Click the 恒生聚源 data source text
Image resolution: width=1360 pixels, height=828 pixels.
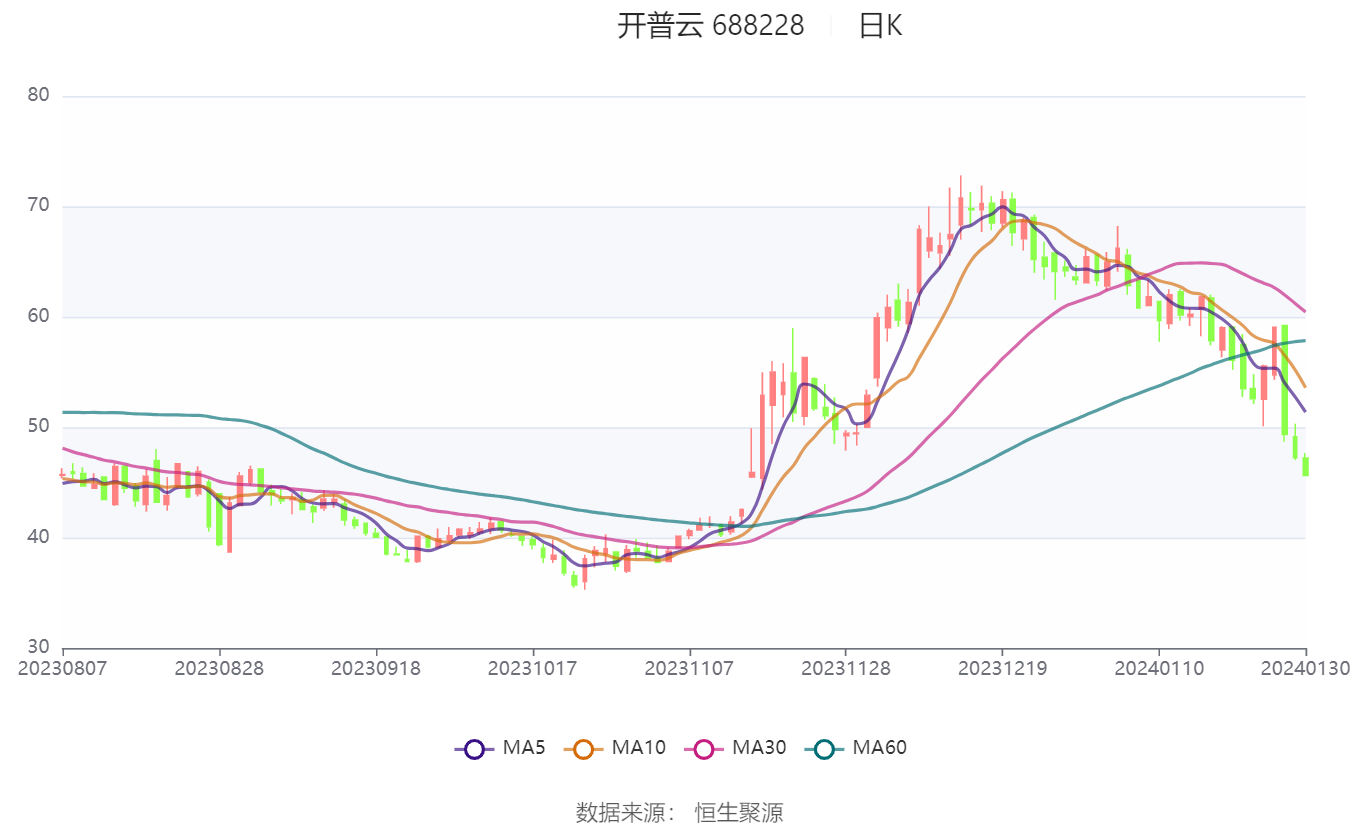[739, 813]
